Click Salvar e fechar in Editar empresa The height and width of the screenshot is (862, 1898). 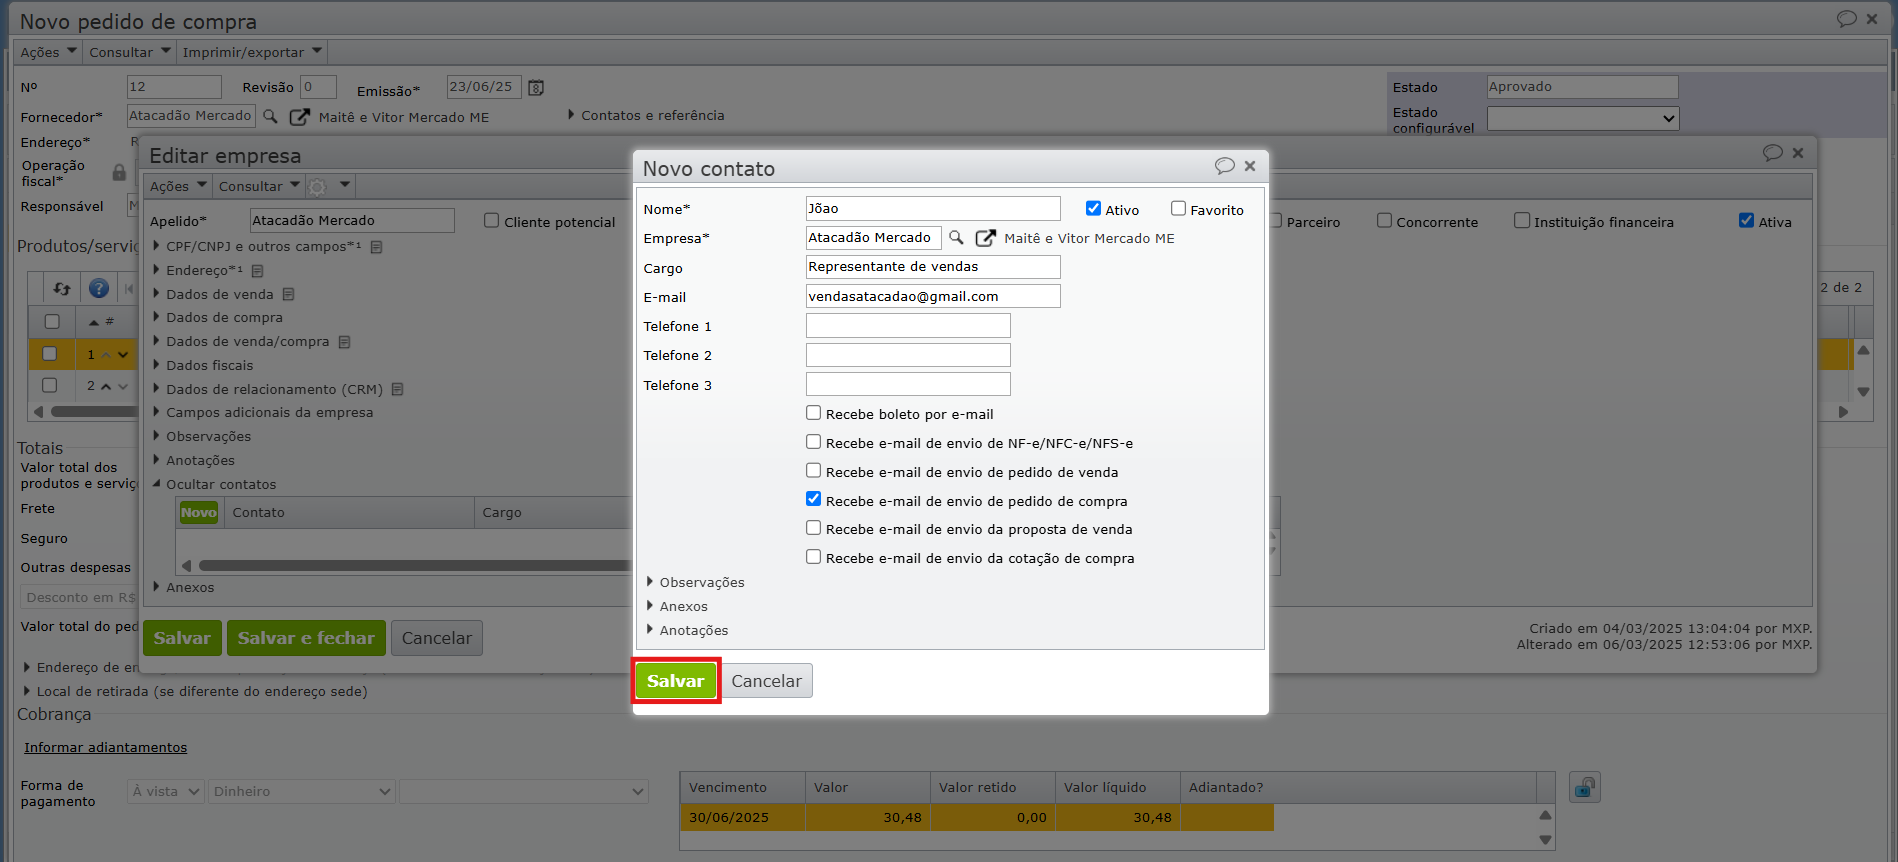[x=306, y=638]
